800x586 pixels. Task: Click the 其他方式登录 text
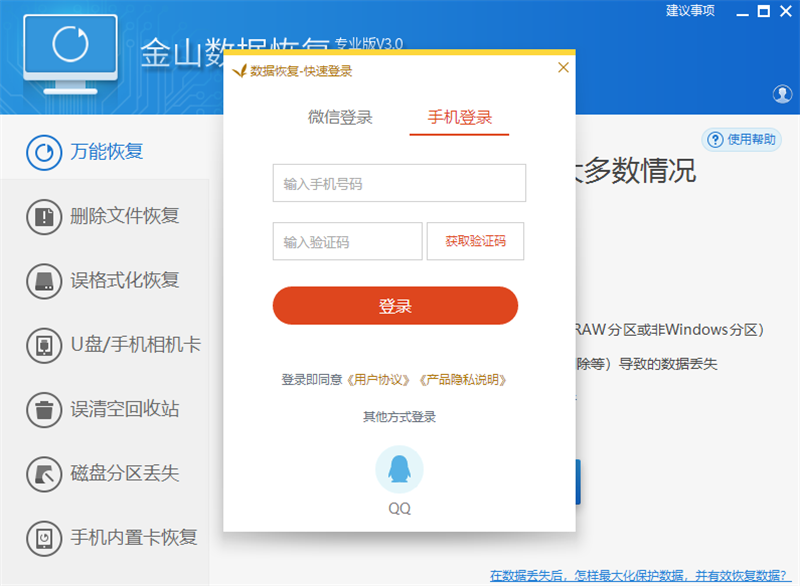pyautogui.click(x=399, y=417)
